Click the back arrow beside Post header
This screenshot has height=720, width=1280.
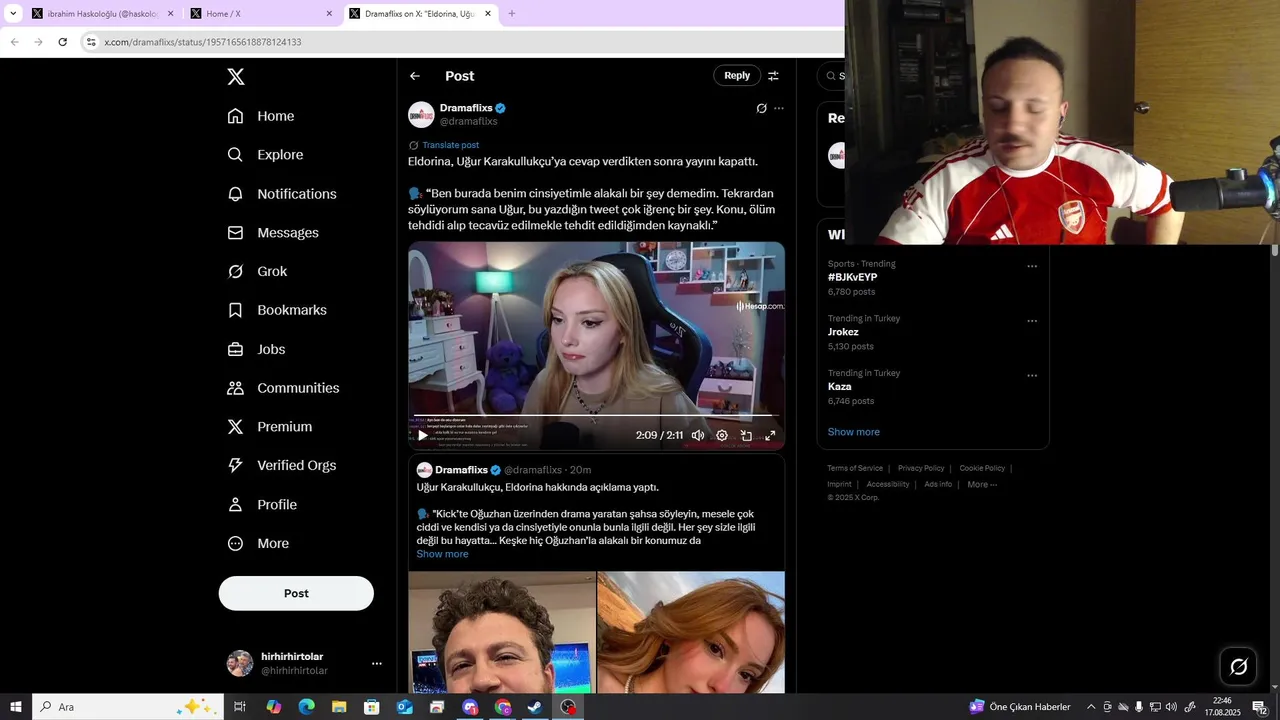(415, 76)
